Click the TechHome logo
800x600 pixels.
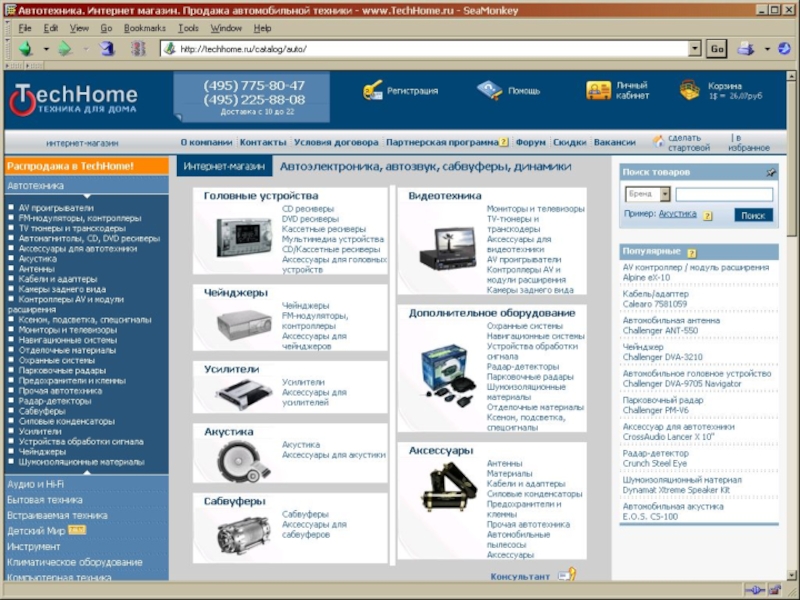click(x=73, y=99)
